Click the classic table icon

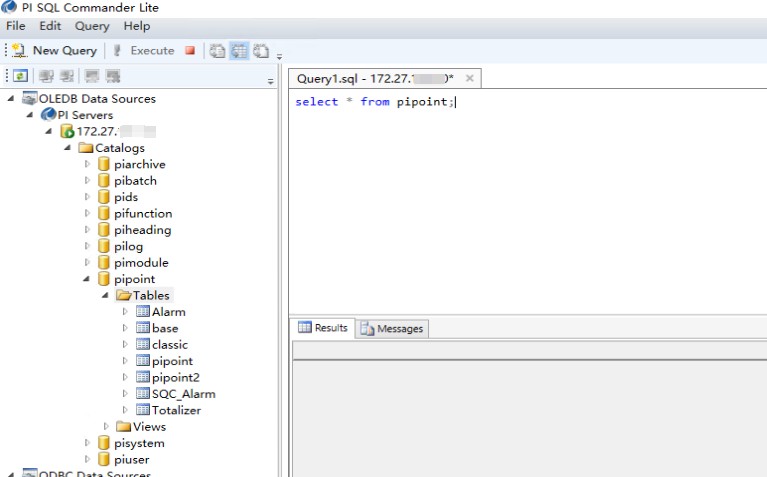click(x=143, y=344)
